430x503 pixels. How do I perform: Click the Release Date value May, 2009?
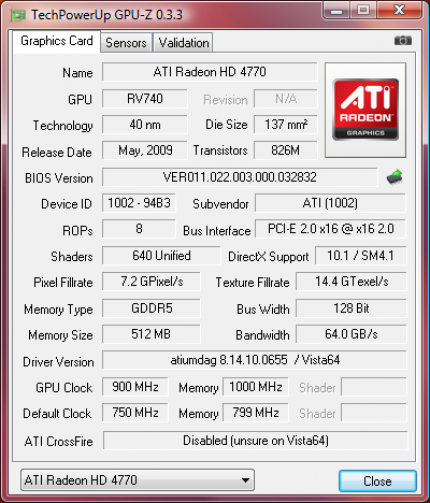[145, 150]
